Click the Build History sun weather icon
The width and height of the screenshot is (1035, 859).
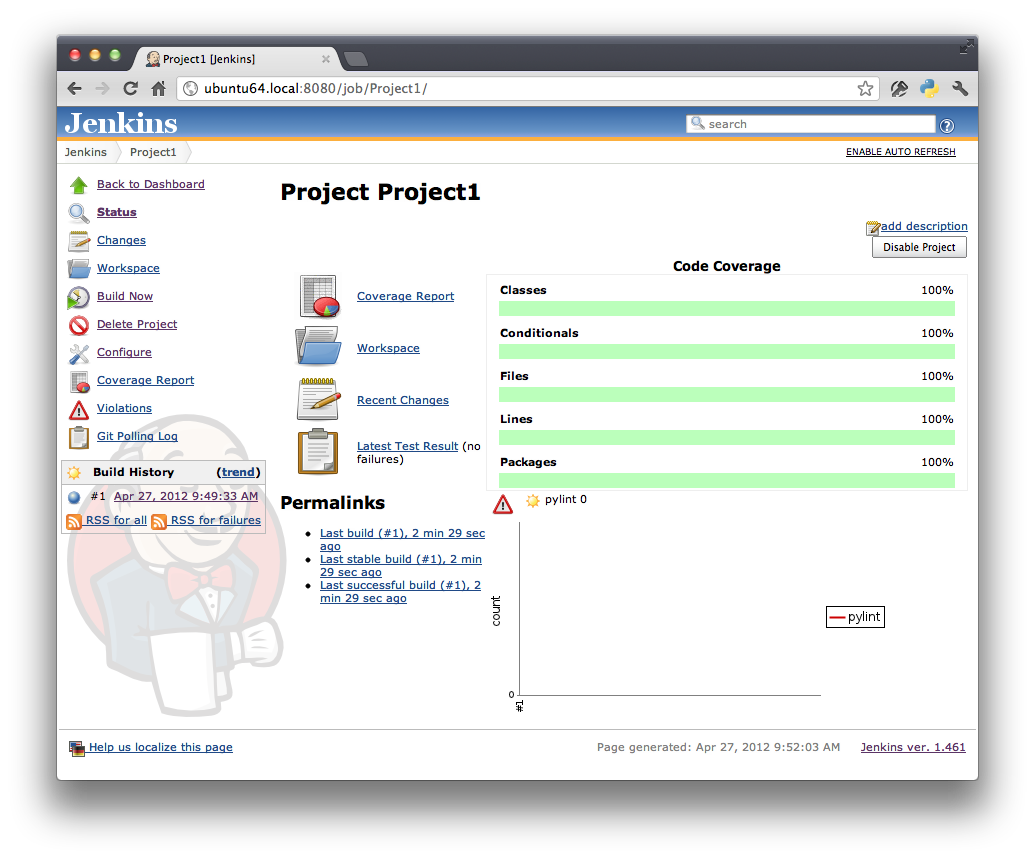click(x=74, y=473)
